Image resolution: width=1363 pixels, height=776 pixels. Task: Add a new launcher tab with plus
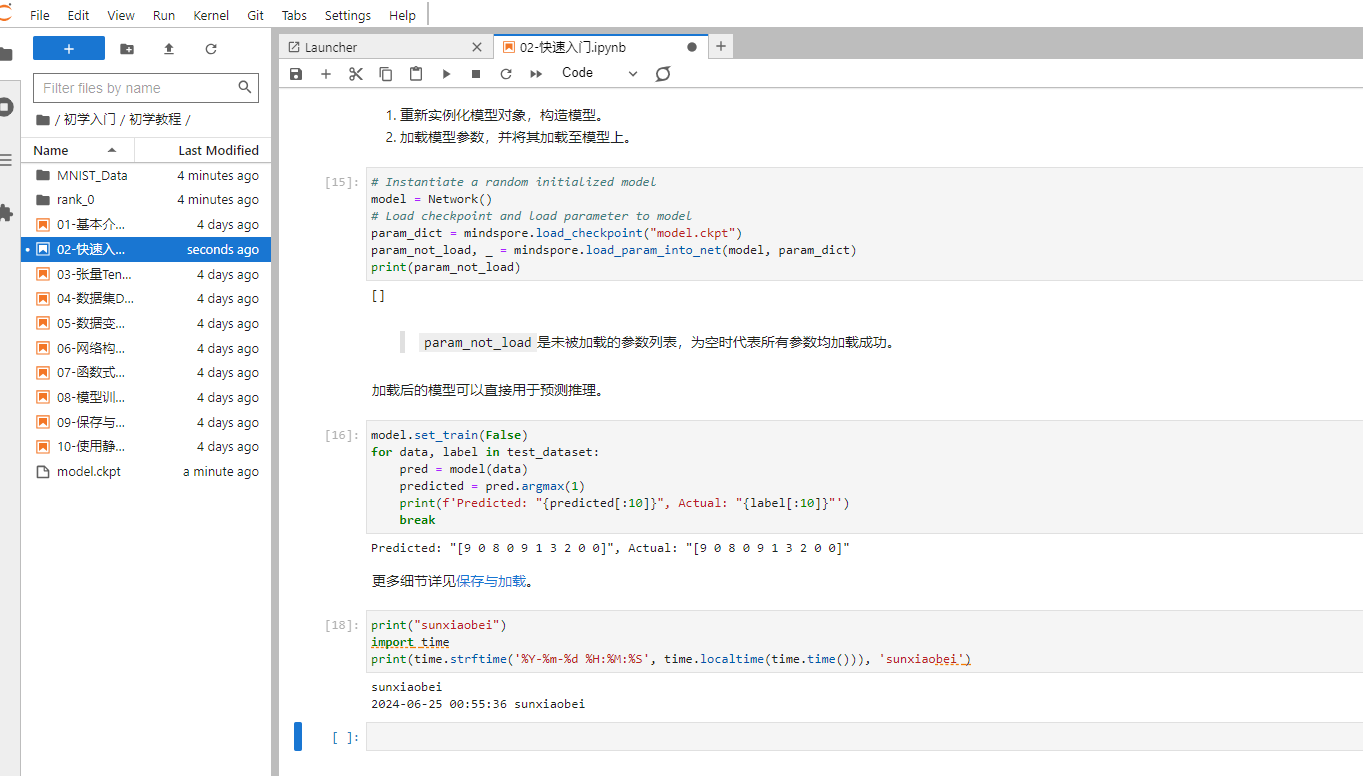click(x=721, y=46)
